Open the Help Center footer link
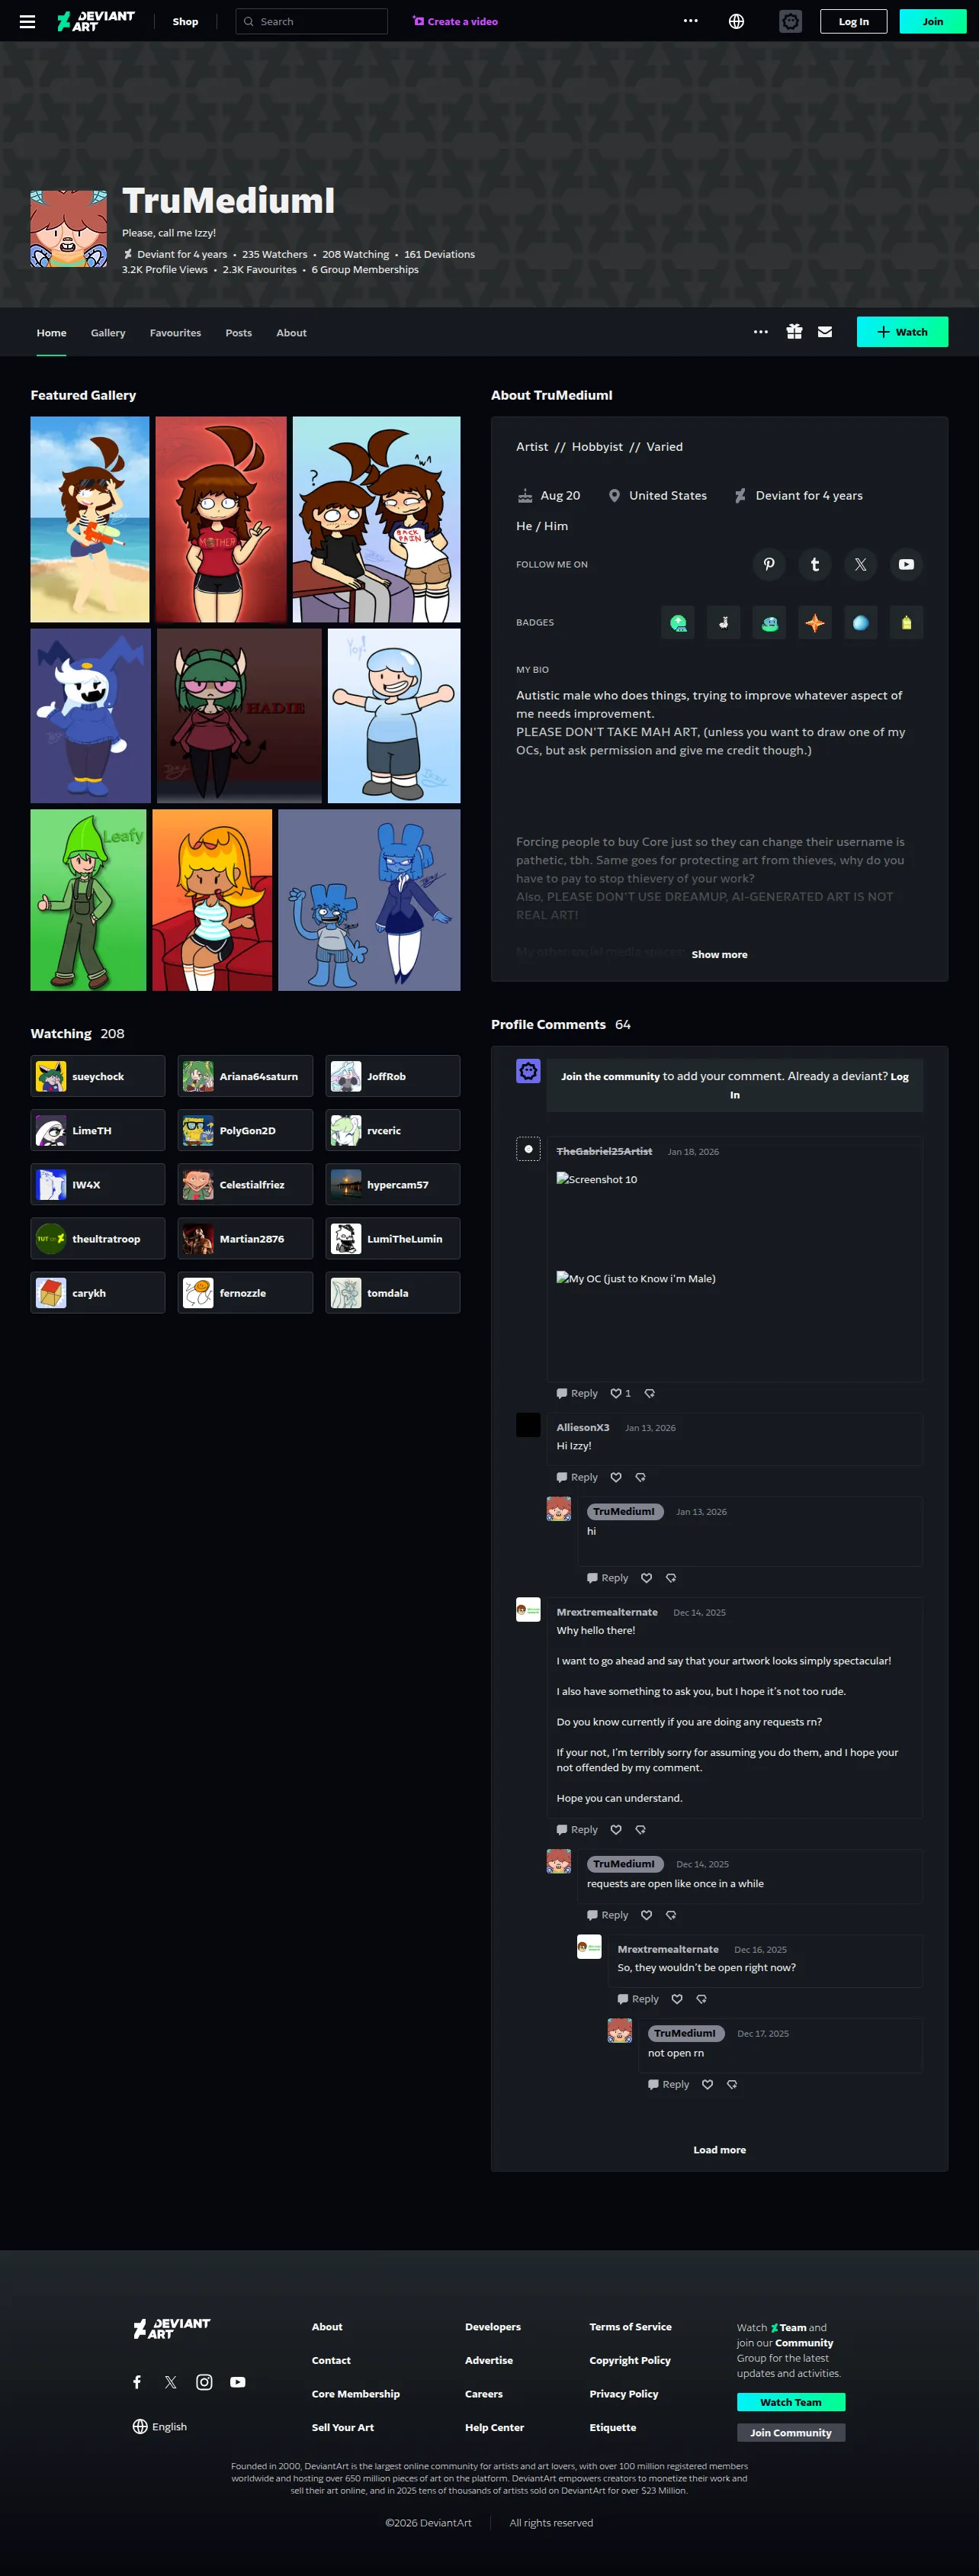This screenshot has width=979, height=2576. (494, 2427)
